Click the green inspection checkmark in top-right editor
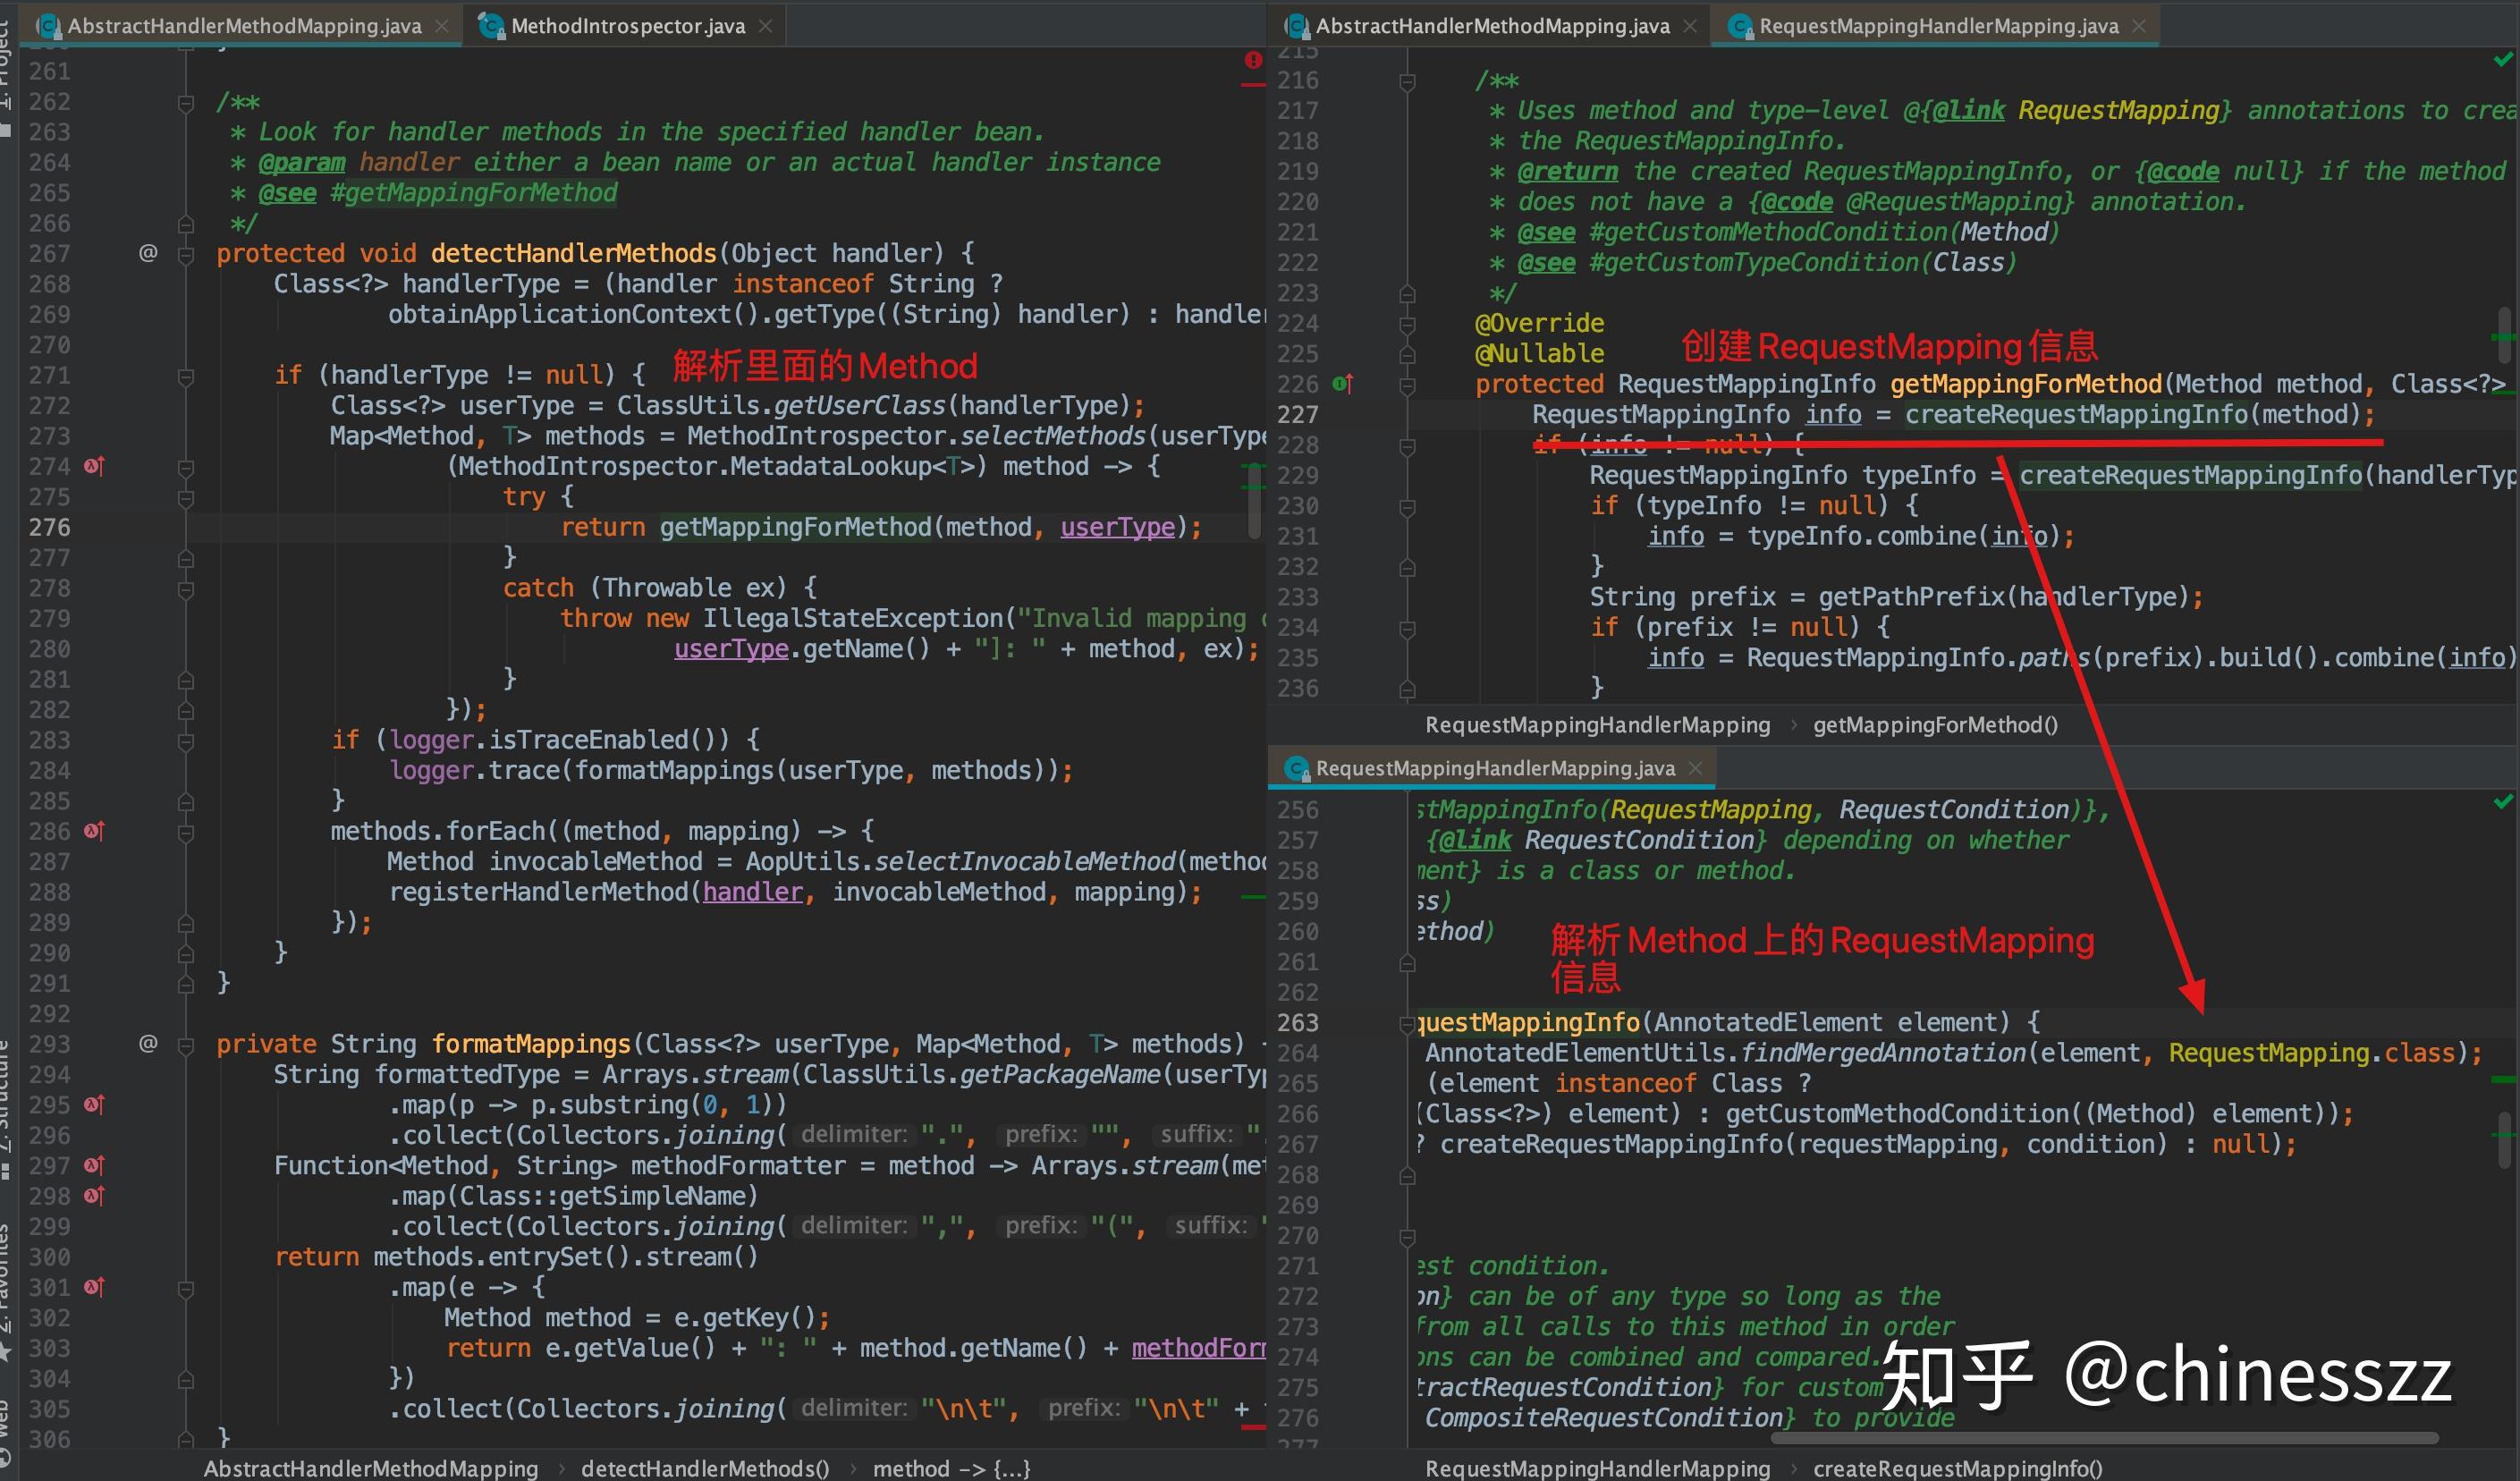This screenshot has width=2520, height=1481. [x=2502, y=61]
